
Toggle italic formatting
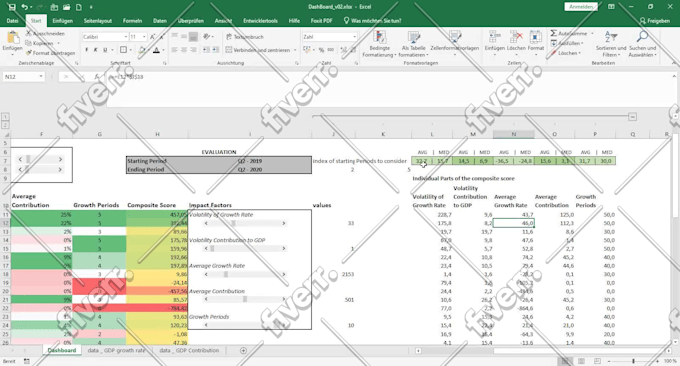point(96,50)
